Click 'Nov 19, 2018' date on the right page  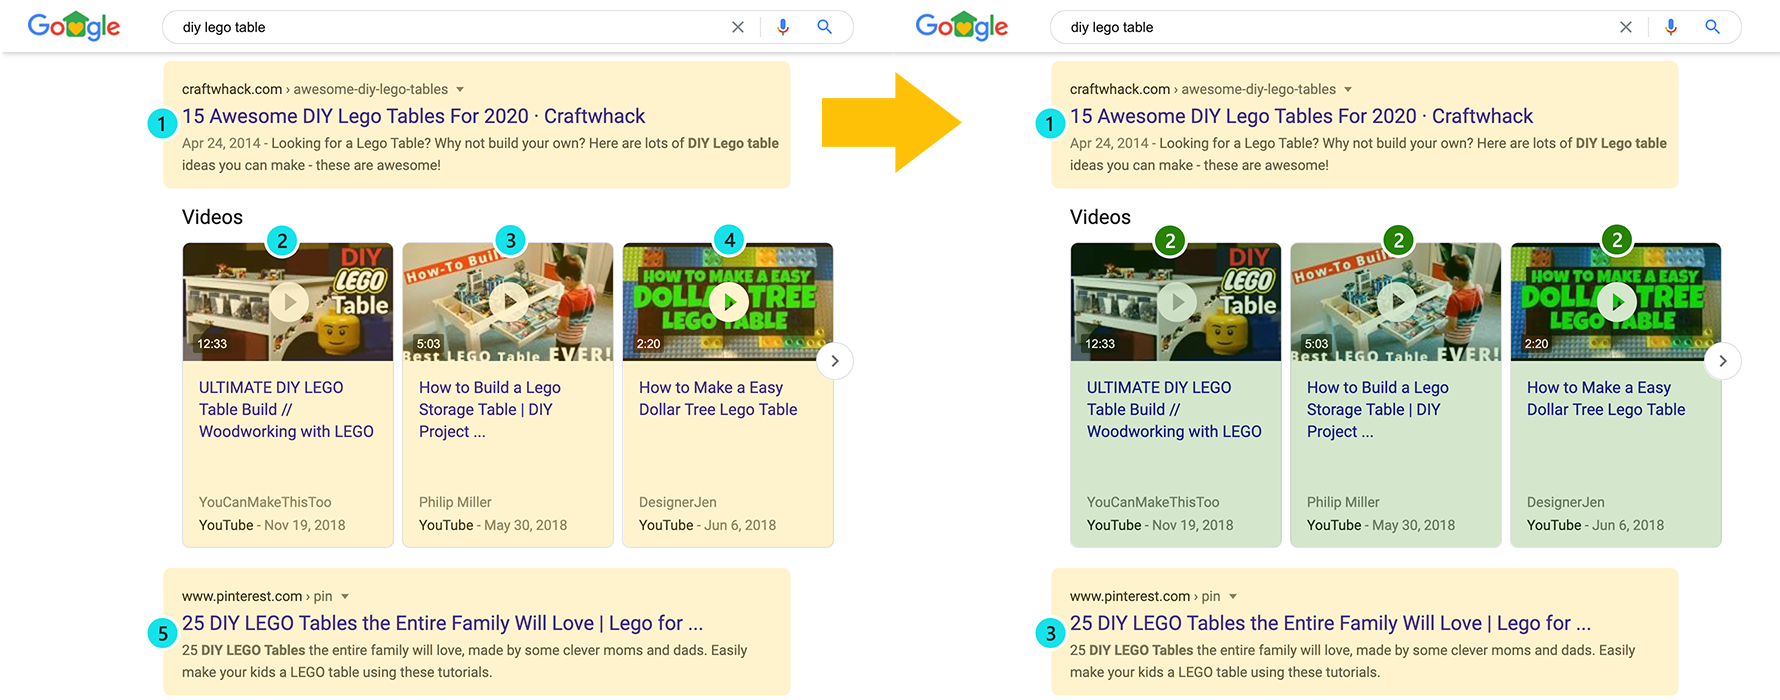[1193, 525]
